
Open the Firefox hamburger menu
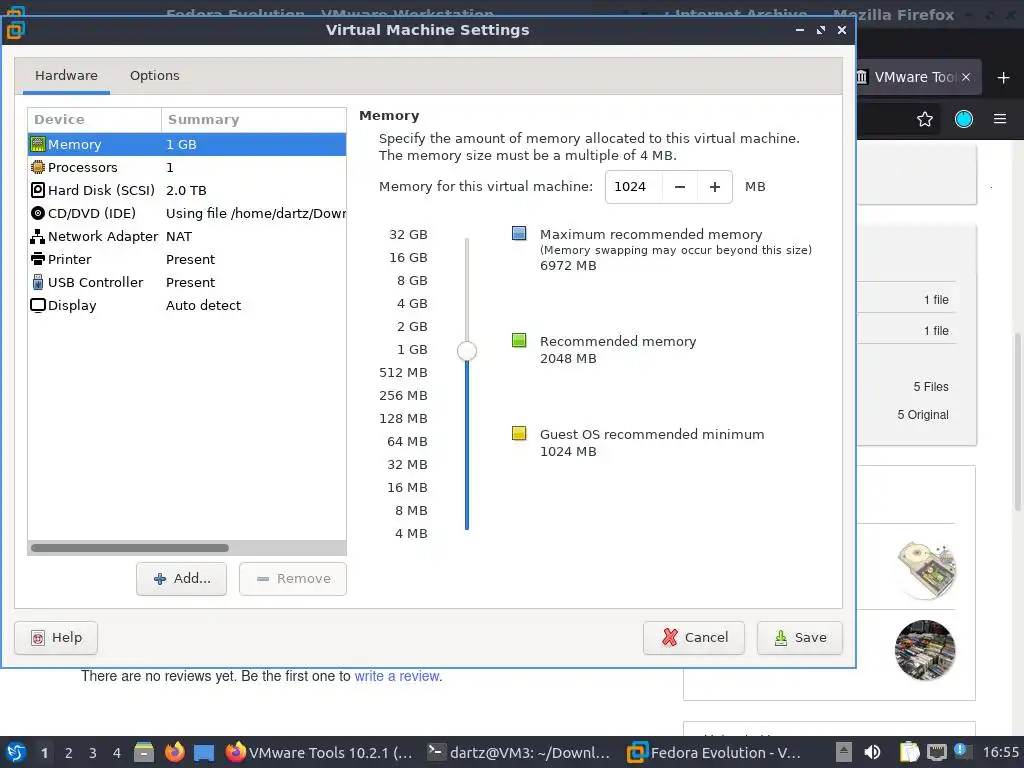point(1000,119)
